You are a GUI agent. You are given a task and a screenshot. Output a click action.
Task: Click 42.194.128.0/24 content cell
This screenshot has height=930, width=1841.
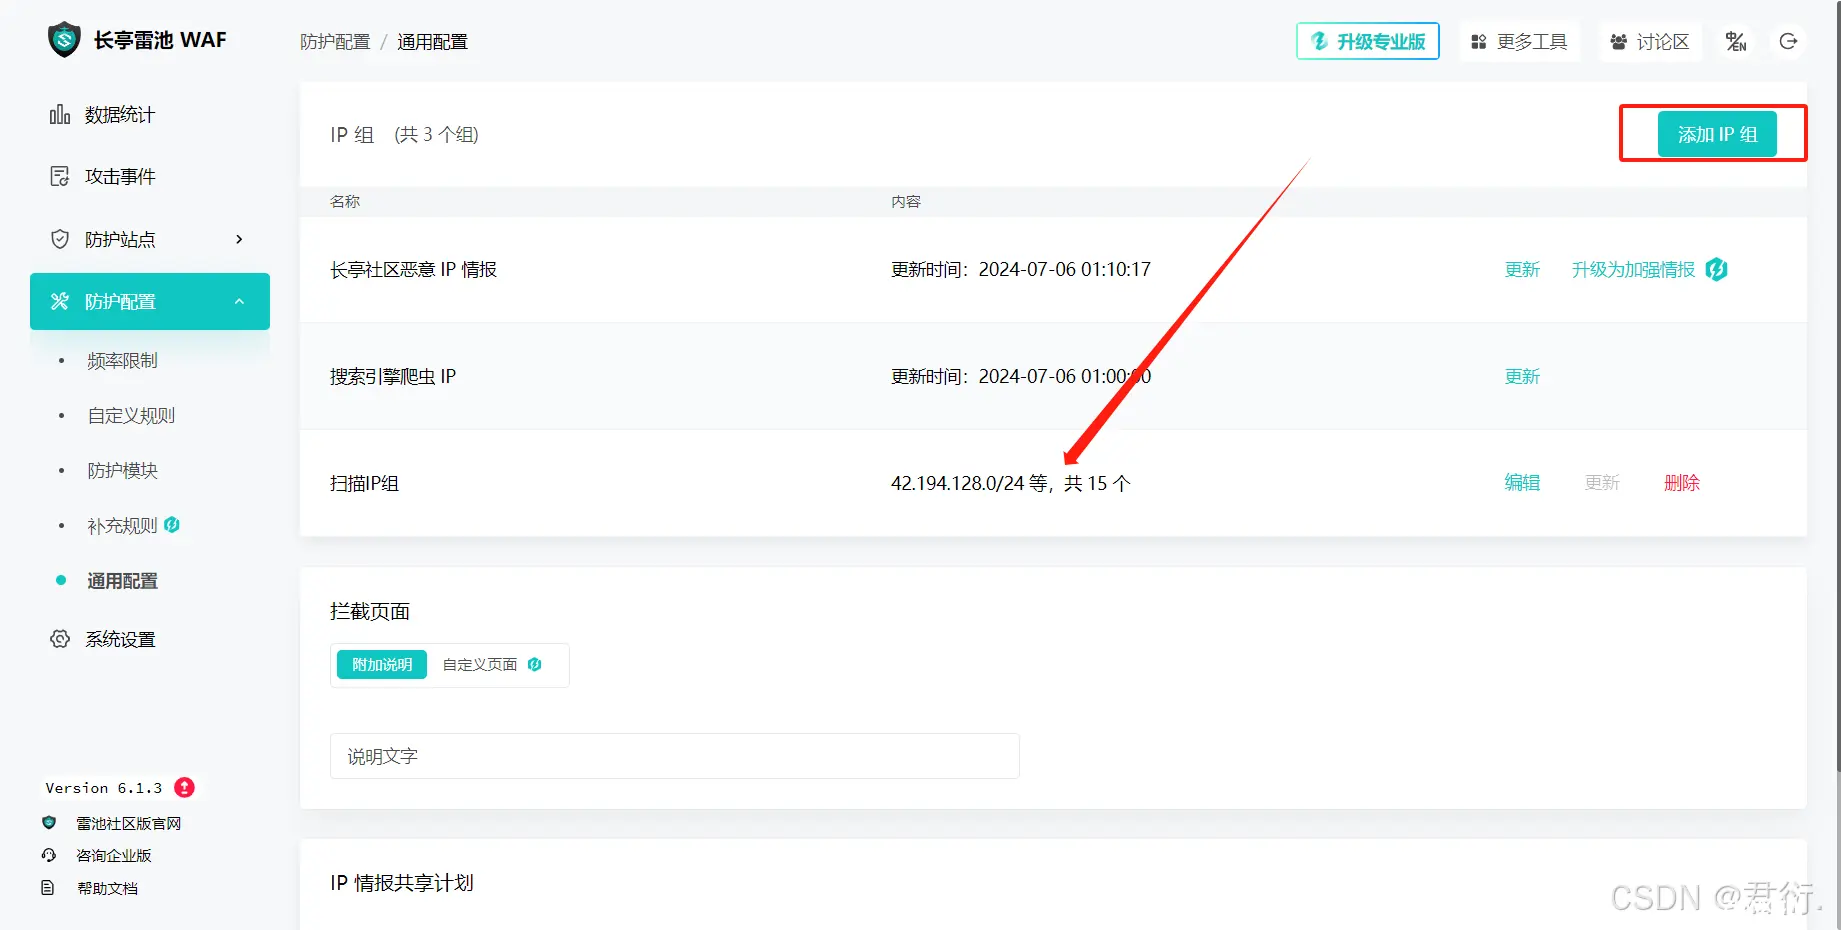1010,484
